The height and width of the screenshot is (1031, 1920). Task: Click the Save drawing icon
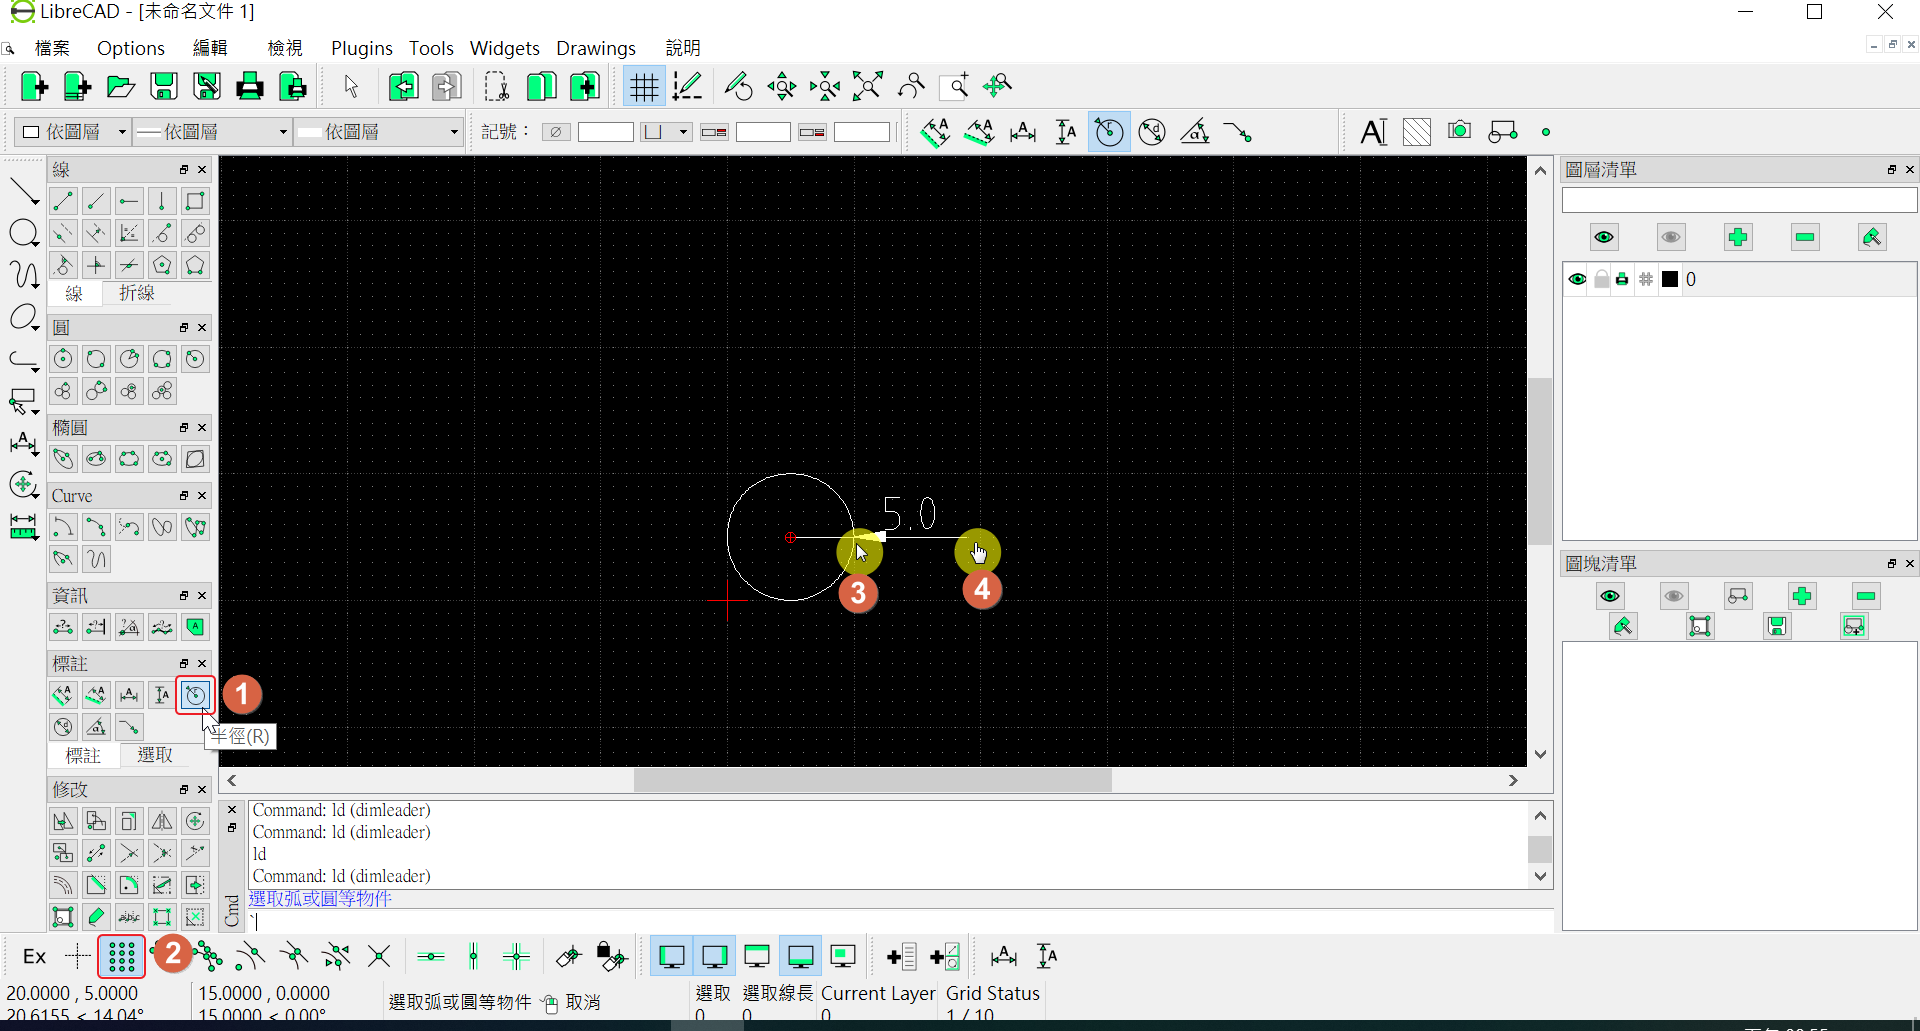164,86
